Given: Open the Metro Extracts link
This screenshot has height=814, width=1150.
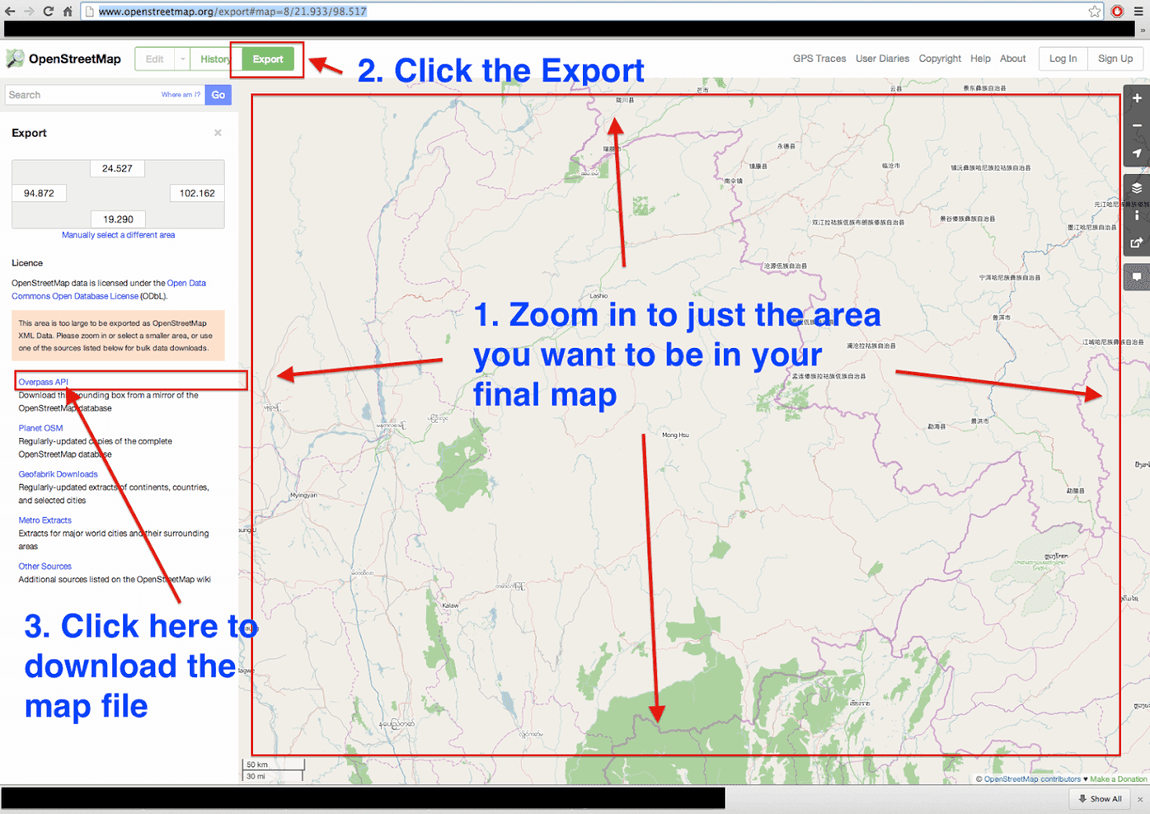Looking at the screenshot, I should 45,521.
